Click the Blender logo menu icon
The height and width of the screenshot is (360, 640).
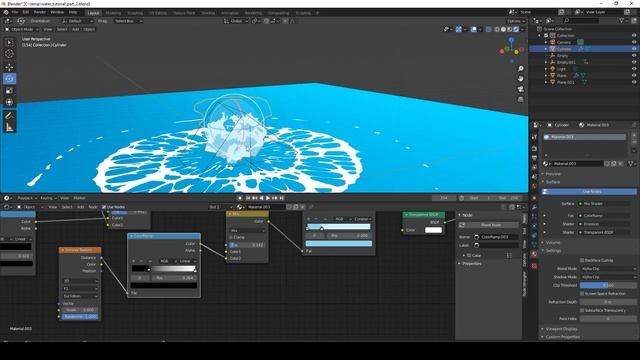[6, 13]
